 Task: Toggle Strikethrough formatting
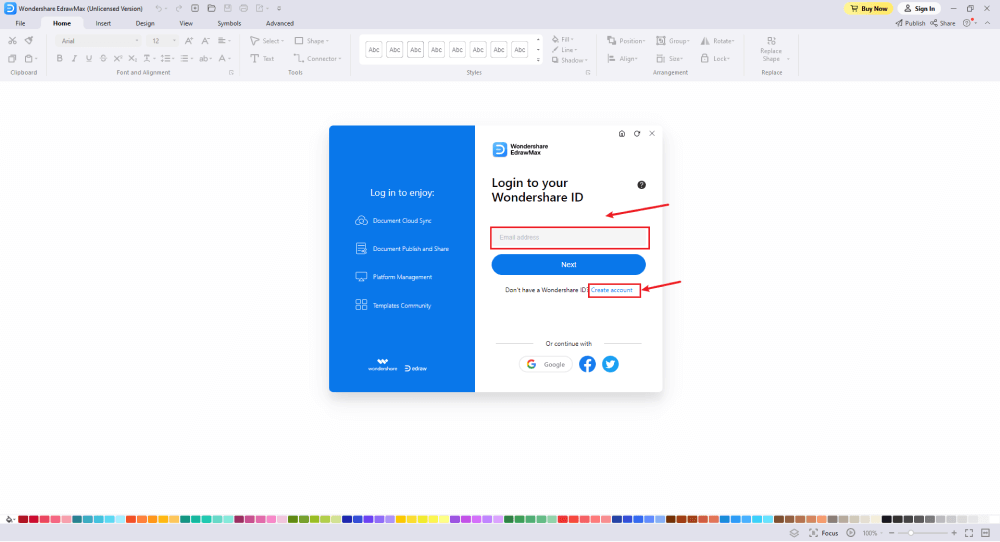point(103,59)
